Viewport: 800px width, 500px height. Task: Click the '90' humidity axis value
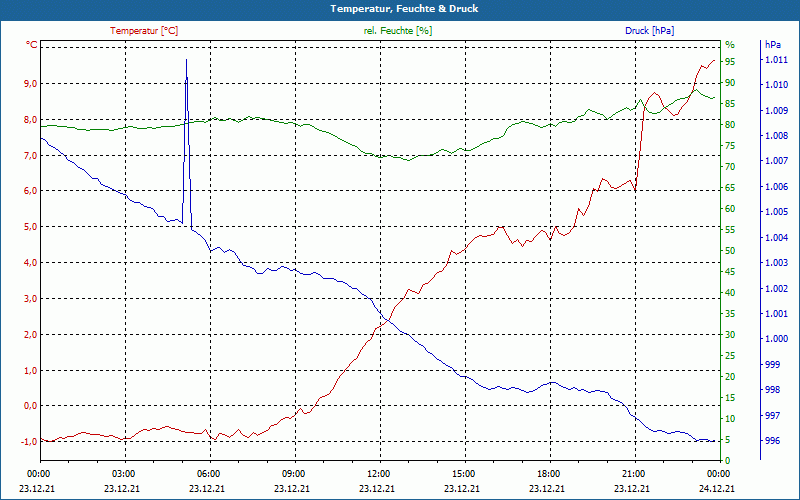(x=730, y=83)
